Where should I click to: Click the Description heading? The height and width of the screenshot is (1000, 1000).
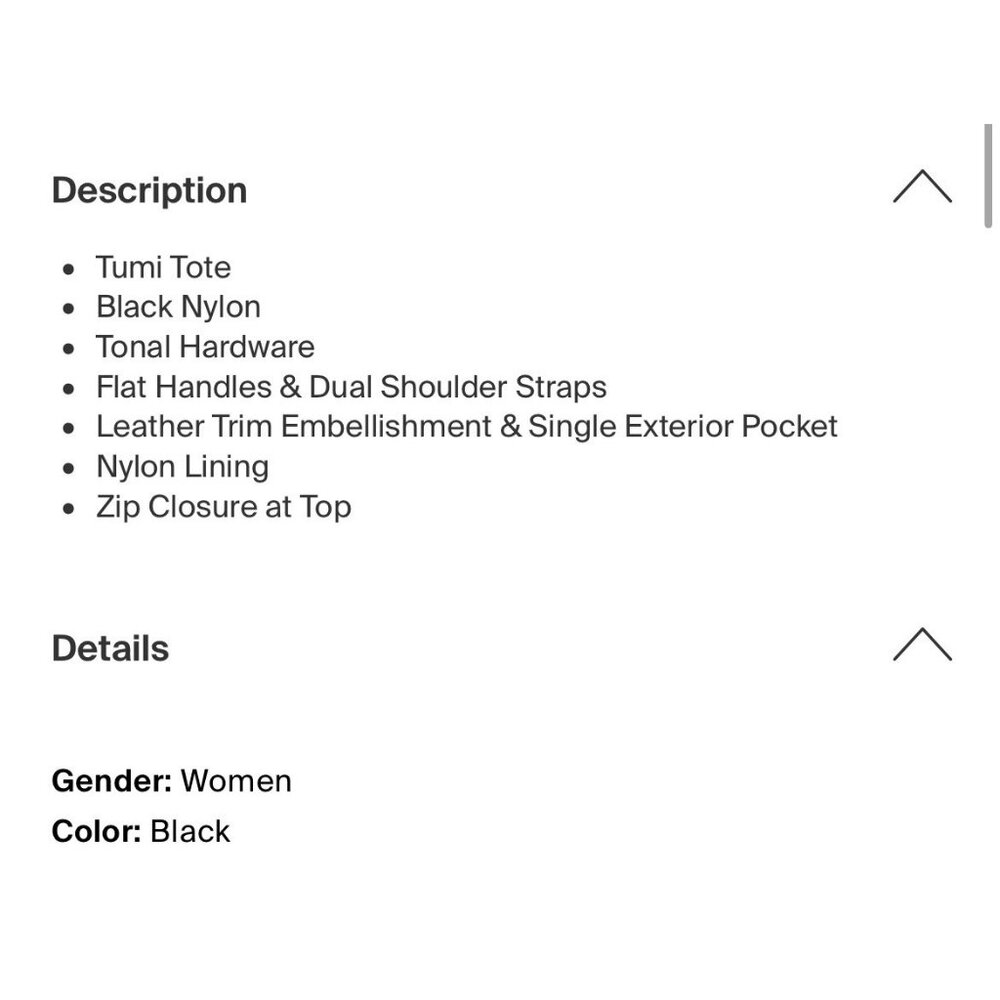149,190
